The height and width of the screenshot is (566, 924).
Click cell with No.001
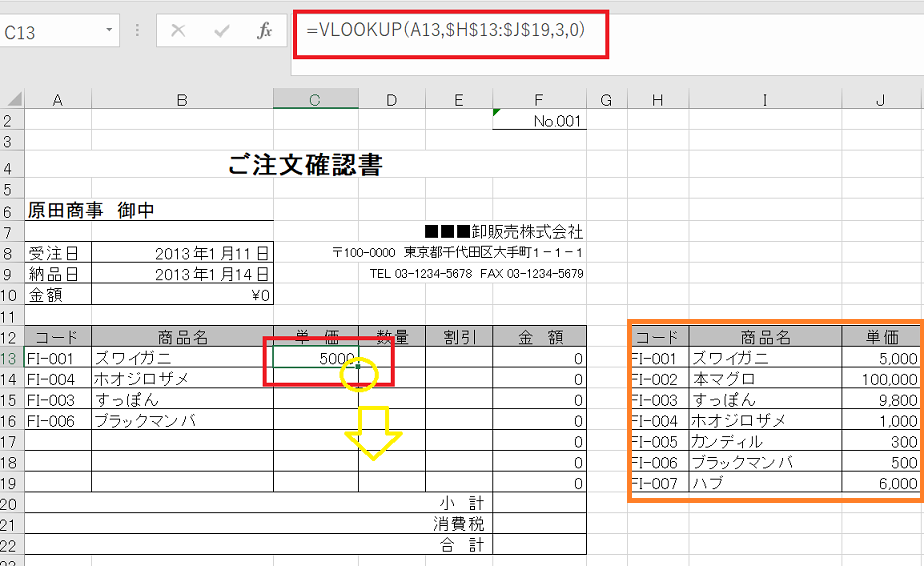point(539,120)
